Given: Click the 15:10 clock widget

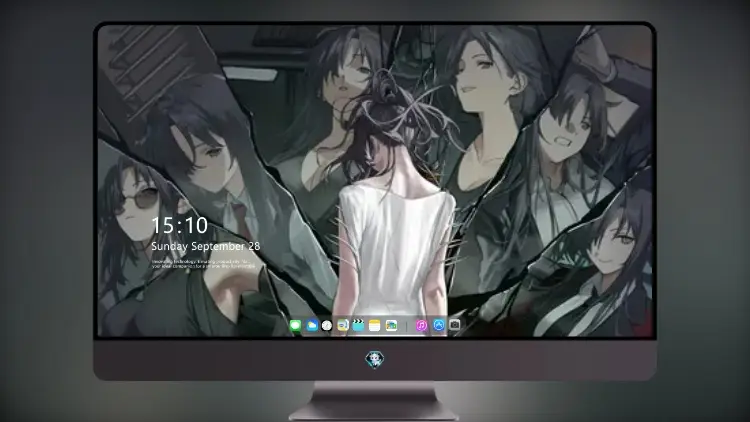Looking at the screenshot, I should [x=180, y=225].
